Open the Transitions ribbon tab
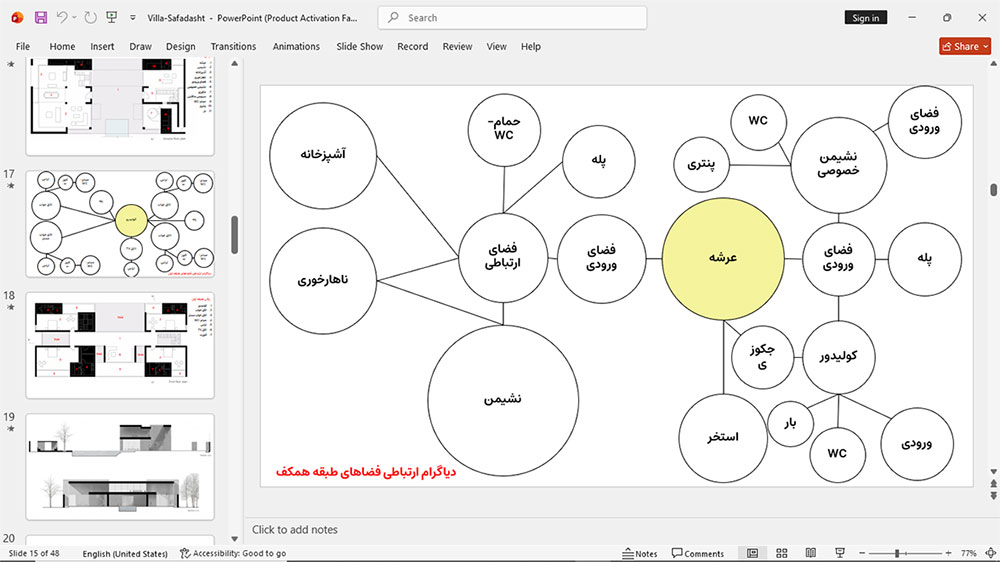The image size is (1000, 562). point(233,47)
